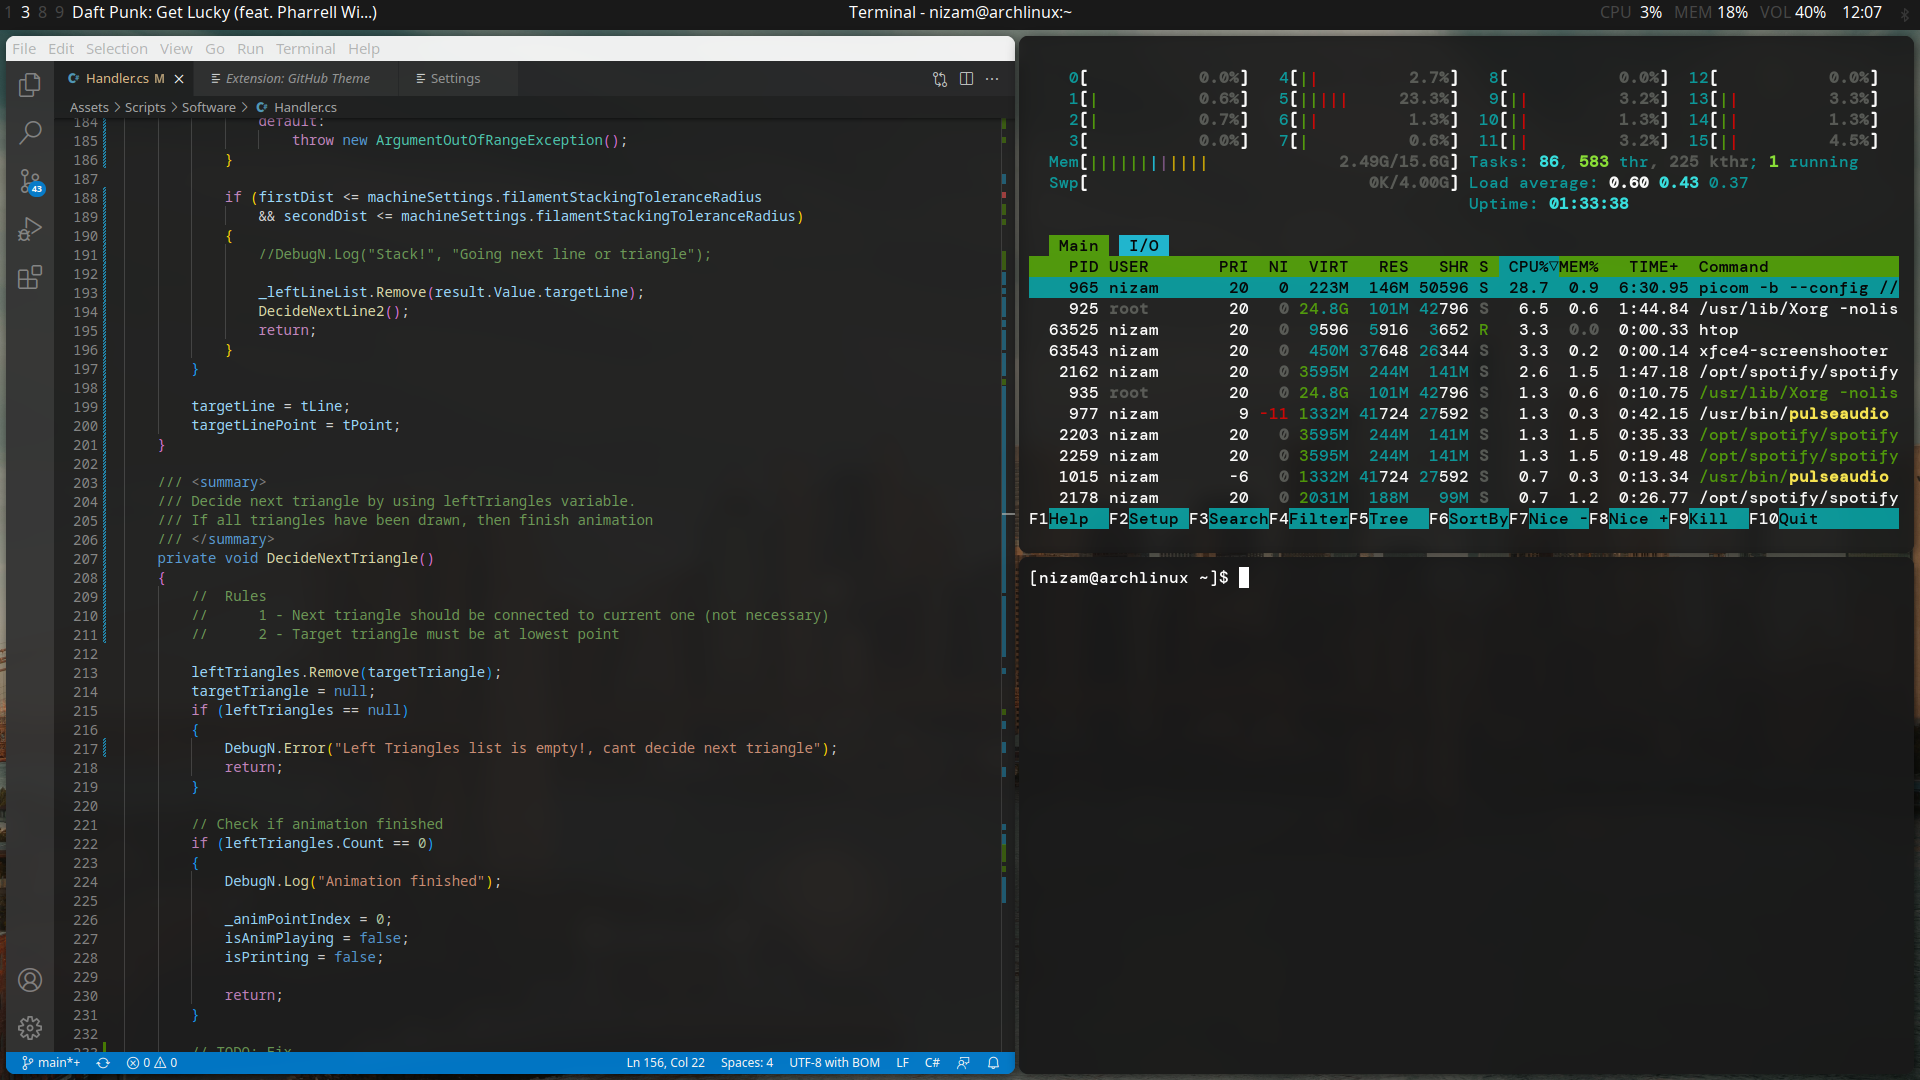Image resolution: width=1920 pixels, height=1080 pixels.
Task: Open the Terminal menu
Action: coord(305,49)
